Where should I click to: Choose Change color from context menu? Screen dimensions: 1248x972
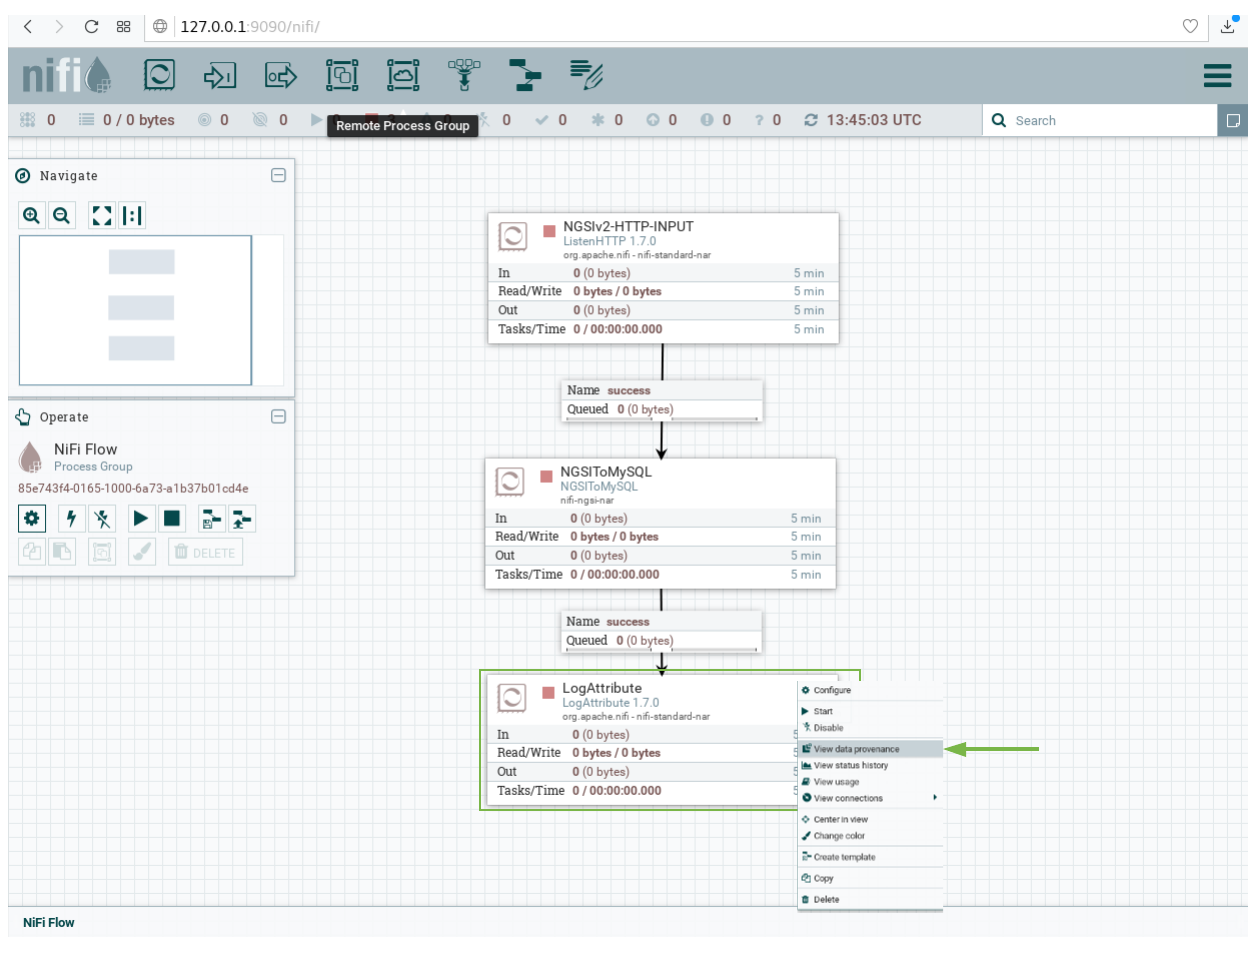[x=870, y=836]
